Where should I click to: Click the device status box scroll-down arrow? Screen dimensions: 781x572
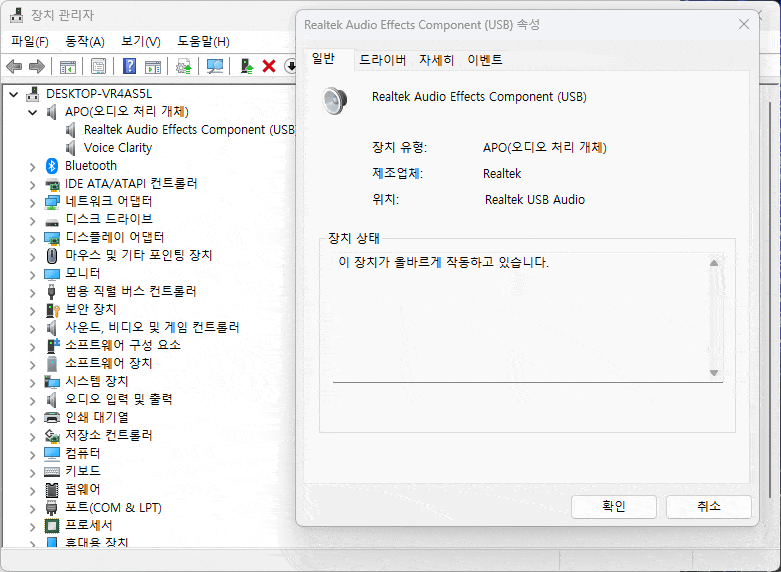pyautogui.click(x=714, y=373)
